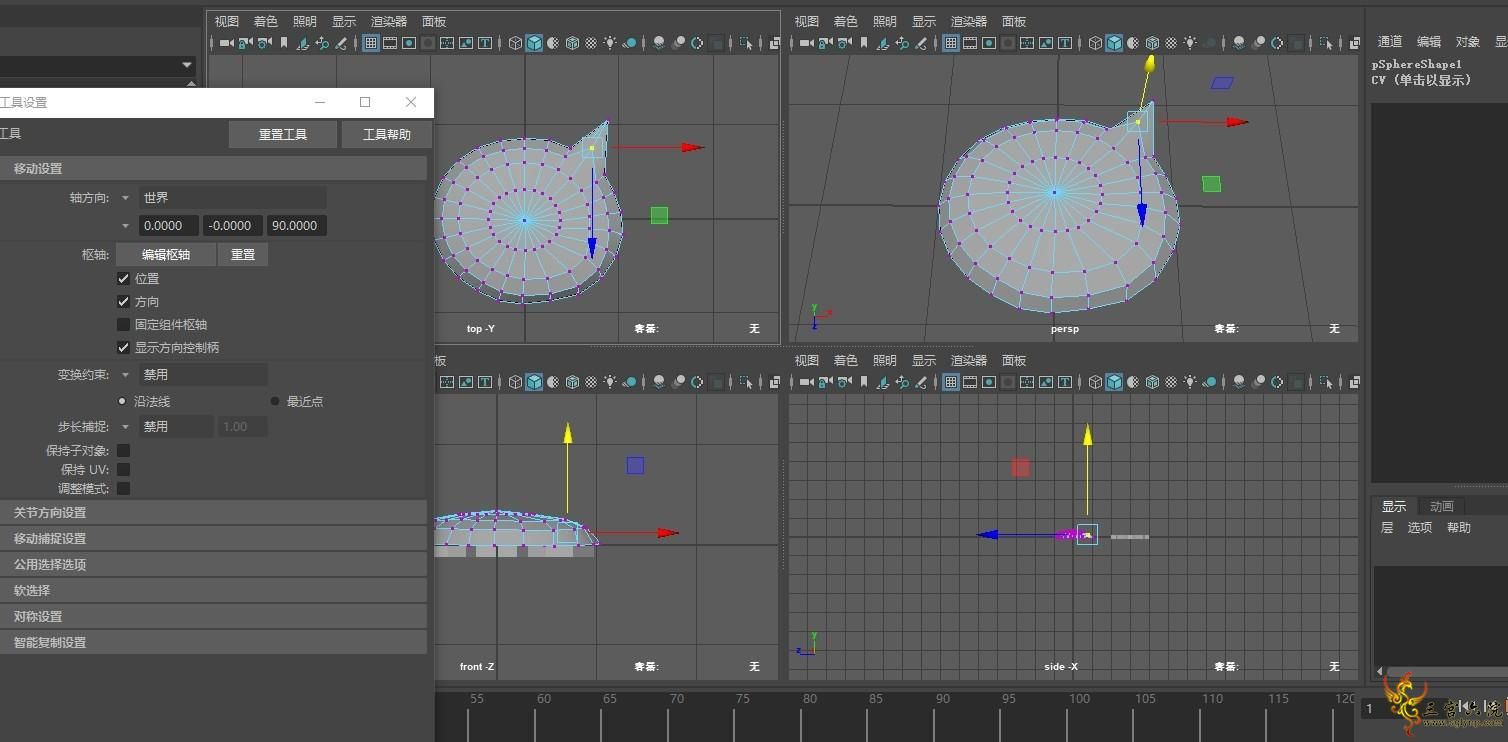
Task: Toggle the 方向 checkbox
Action: pyautogui.click(x=124, y=301)
